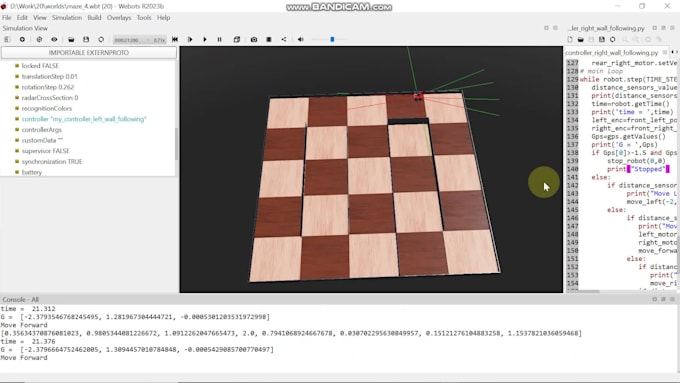This screenshot has width=680, height=383.
Task: Click Revert file icon in text editor
Action: [x=612, y=39]
